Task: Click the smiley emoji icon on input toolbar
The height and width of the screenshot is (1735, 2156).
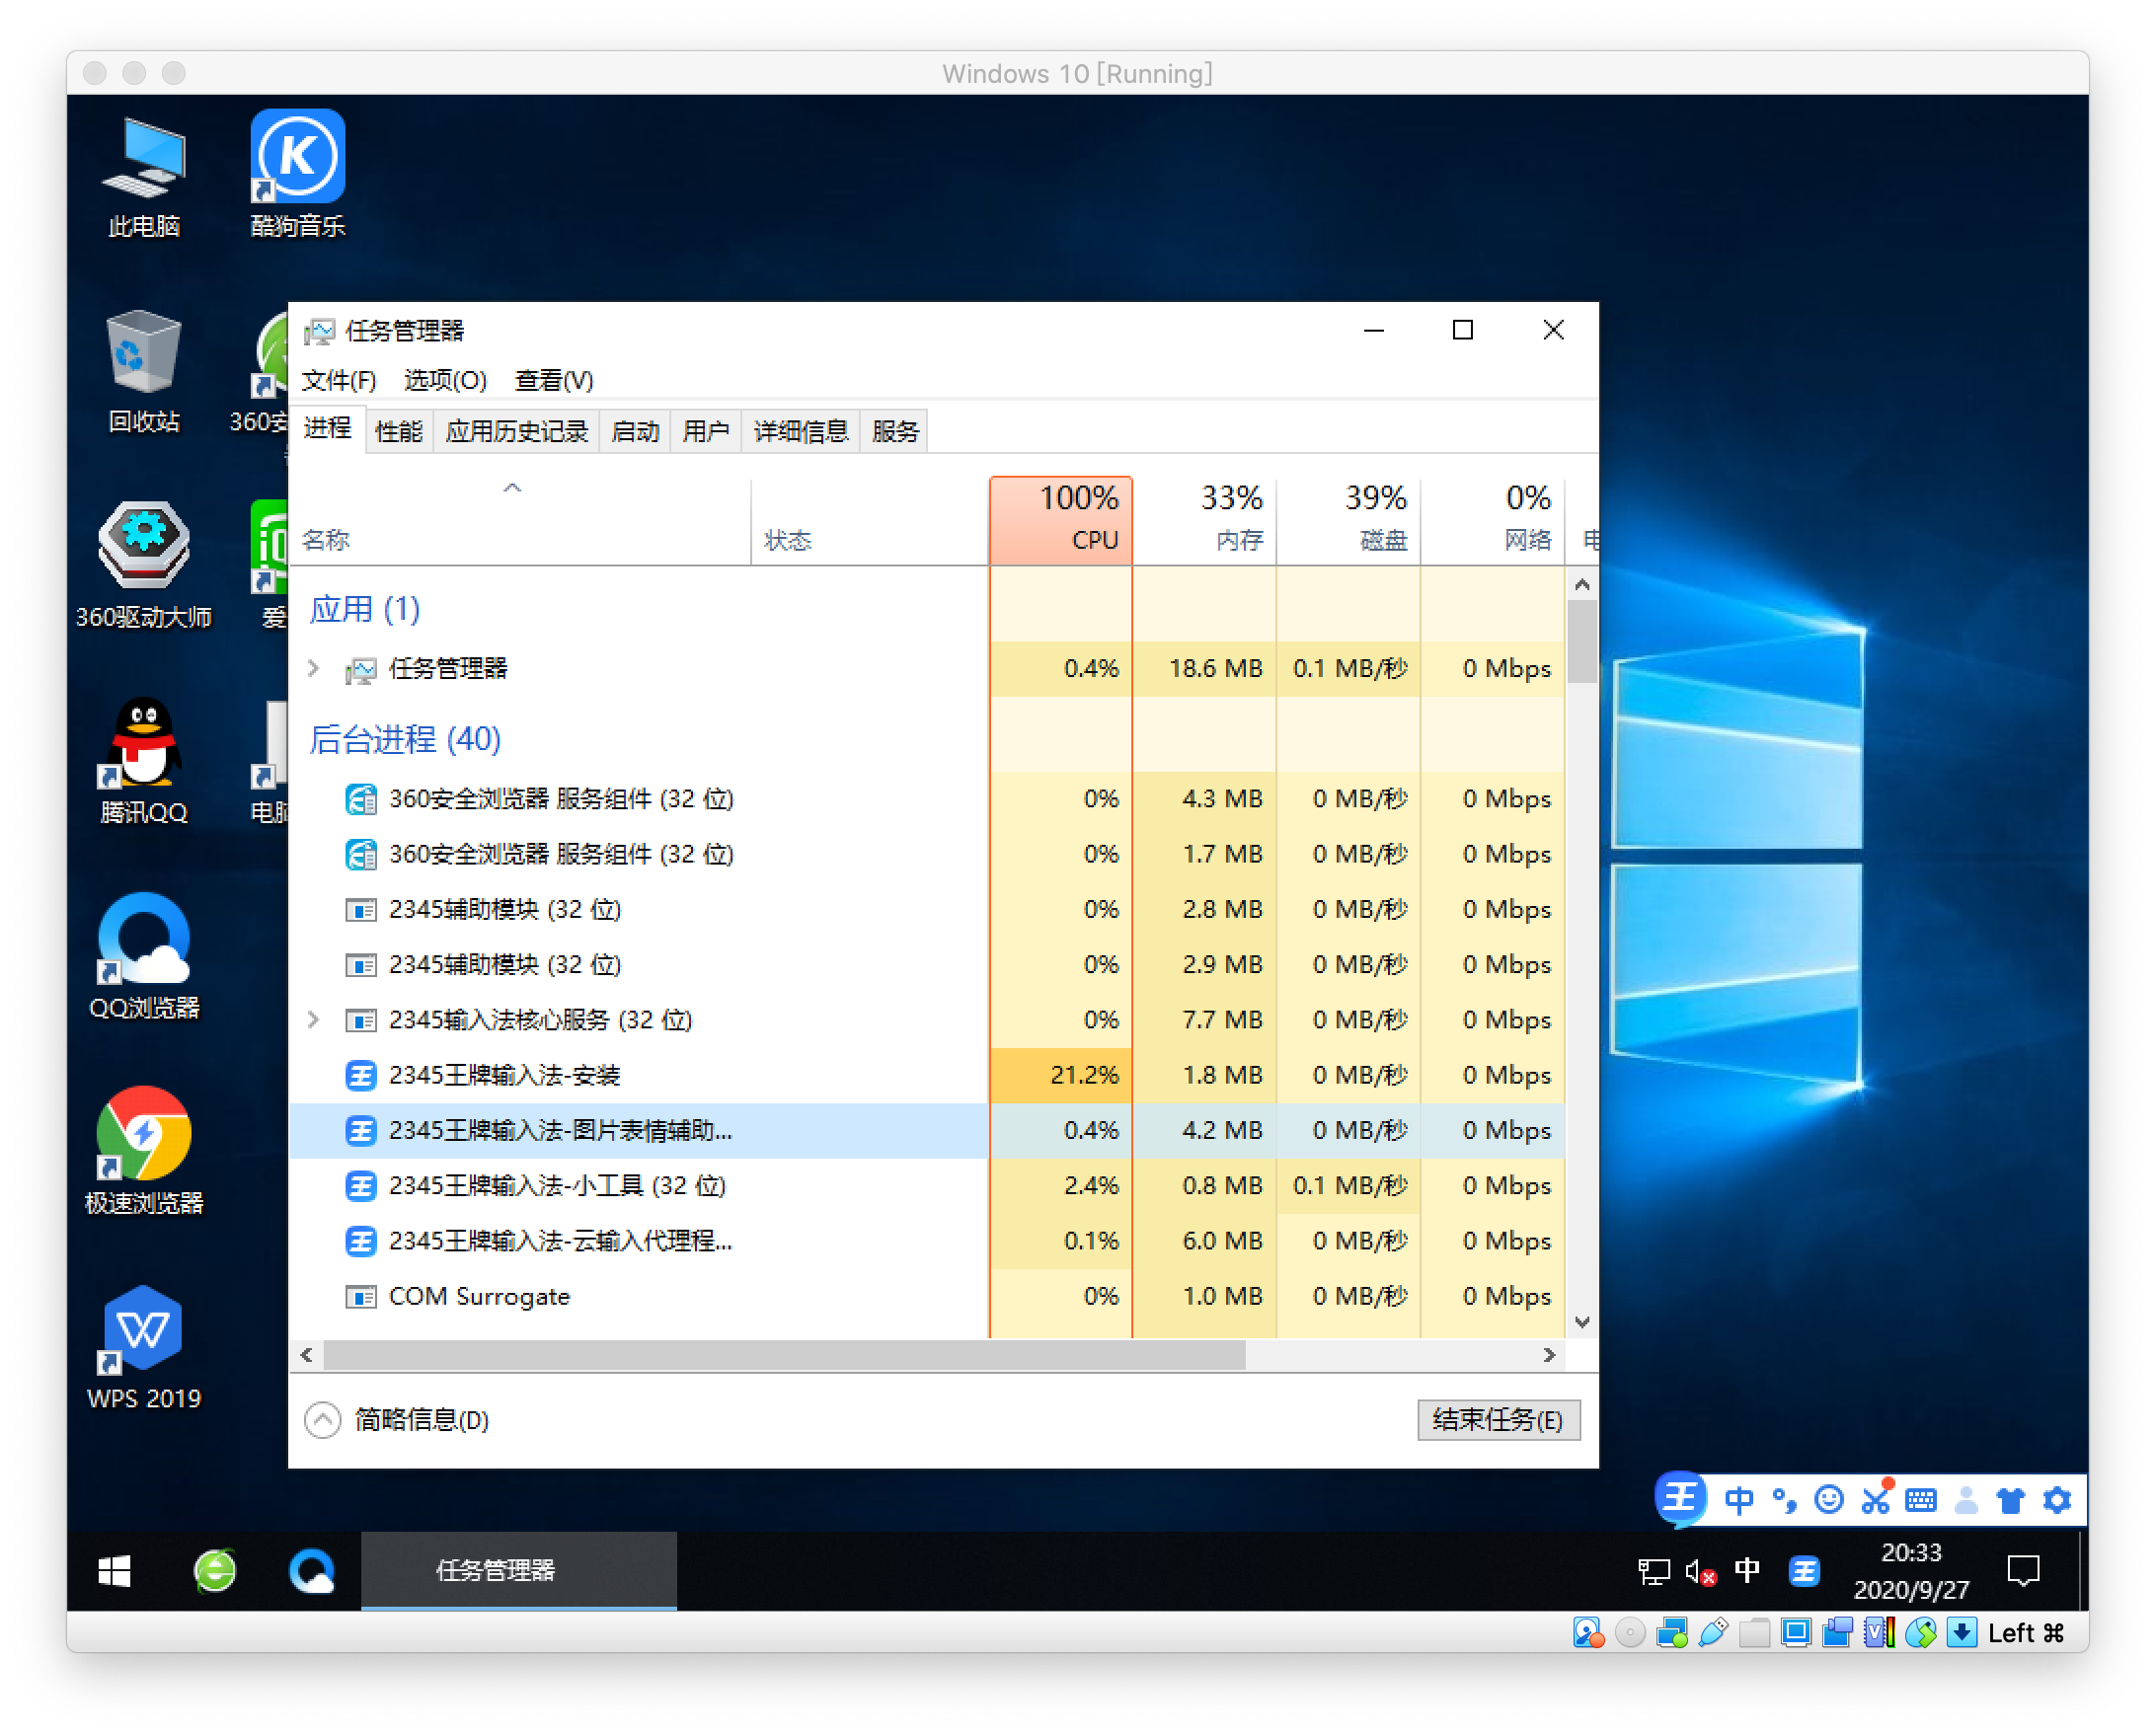Action: coord(1829,1500)
